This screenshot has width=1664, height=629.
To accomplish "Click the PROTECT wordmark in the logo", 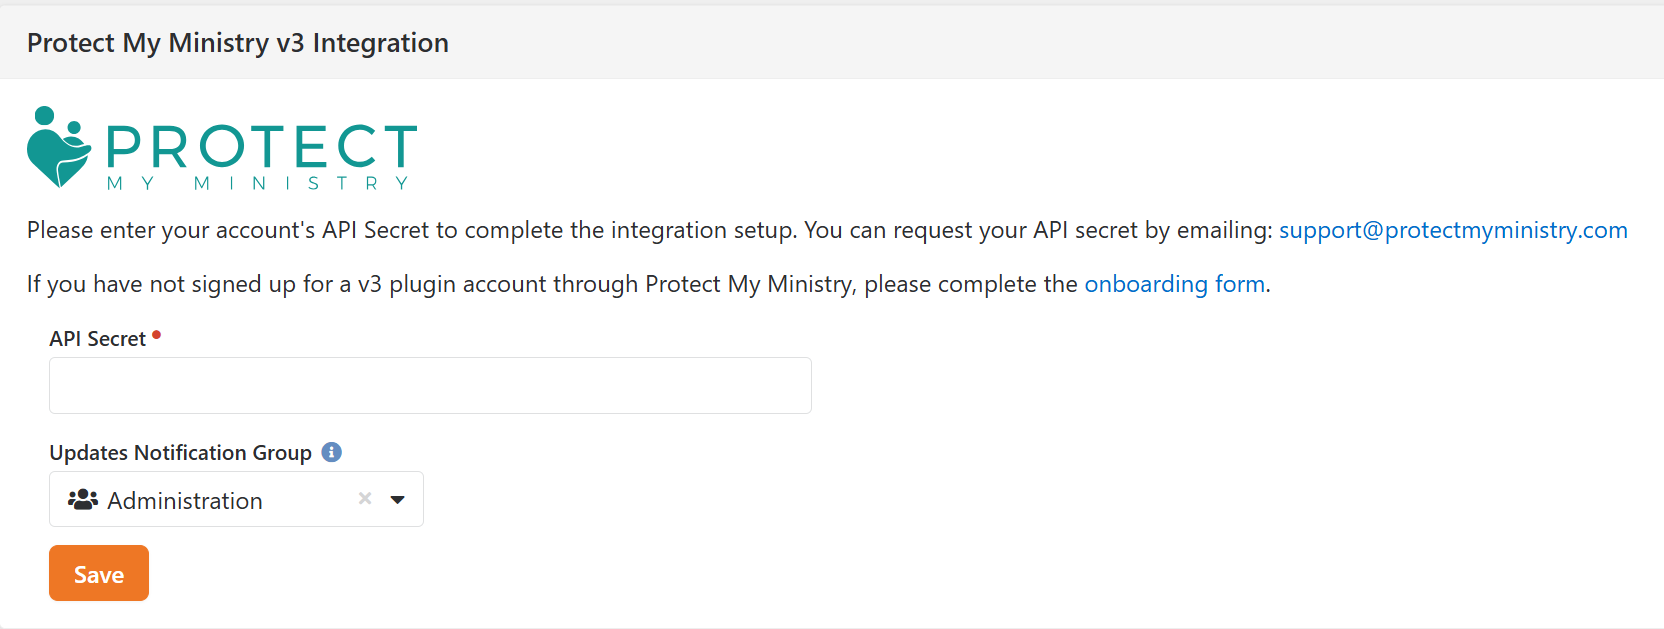I will point(262,147).
